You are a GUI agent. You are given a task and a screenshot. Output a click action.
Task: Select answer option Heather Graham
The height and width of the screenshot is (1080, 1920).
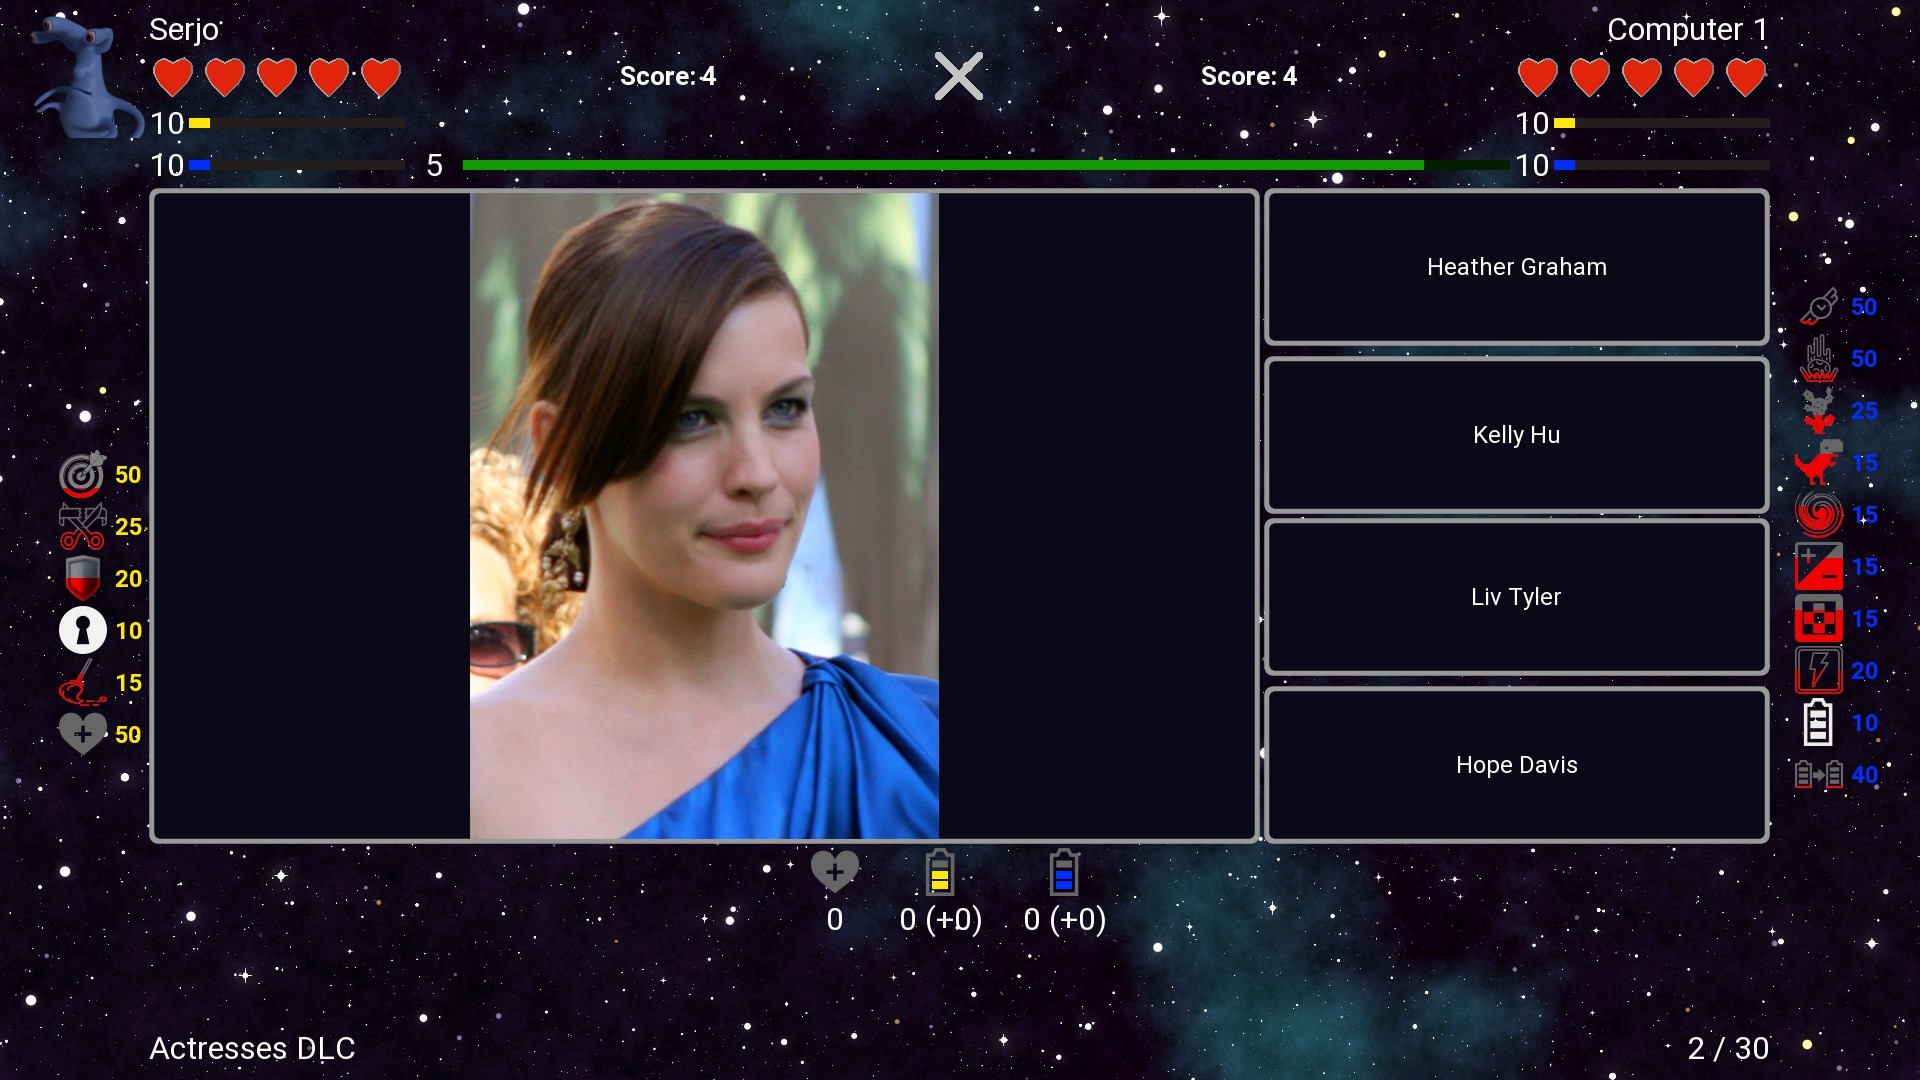(x=1516, y=266)
